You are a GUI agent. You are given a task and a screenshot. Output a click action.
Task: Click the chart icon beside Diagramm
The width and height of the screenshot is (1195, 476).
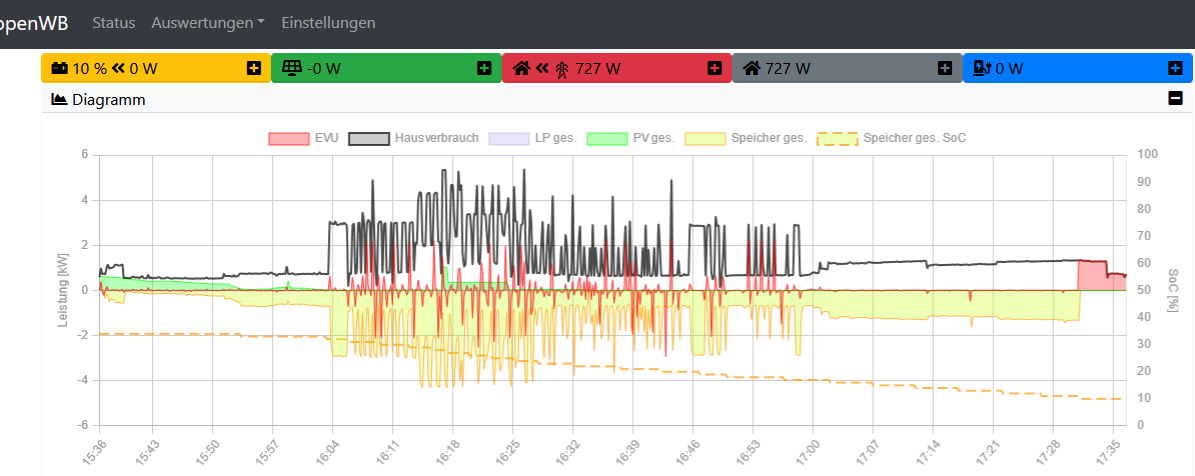click(x=59, y=99)
